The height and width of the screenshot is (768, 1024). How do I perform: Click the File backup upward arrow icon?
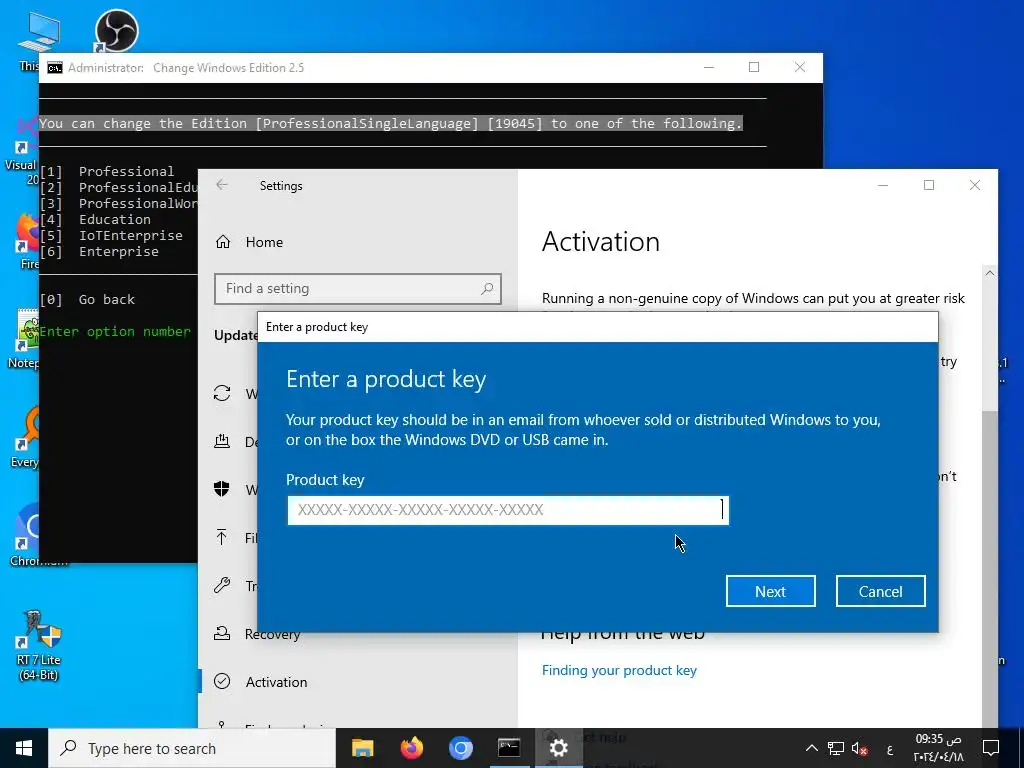(221, 537)
